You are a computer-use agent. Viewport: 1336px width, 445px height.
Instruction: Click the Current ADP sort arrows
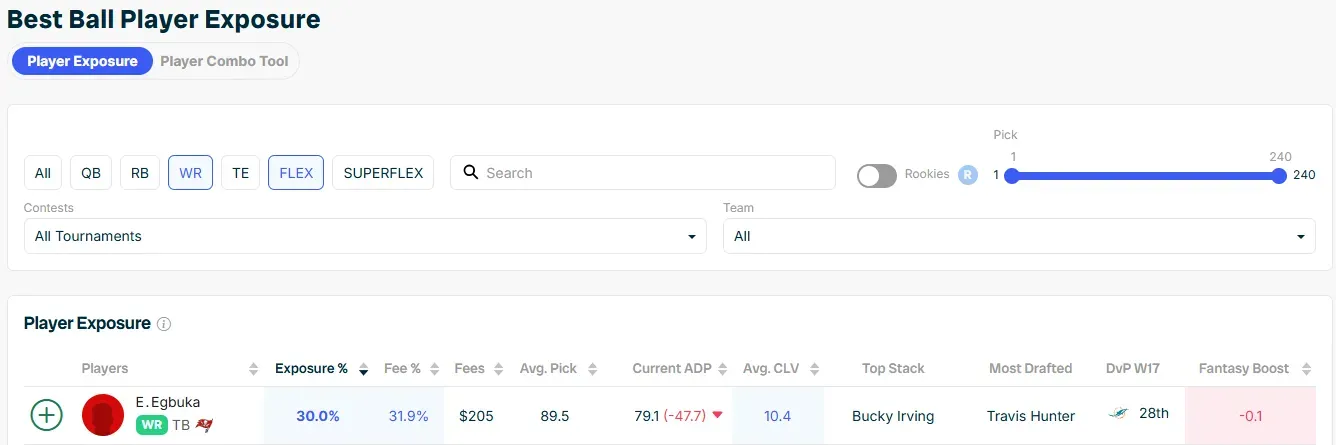coord(722,369)
